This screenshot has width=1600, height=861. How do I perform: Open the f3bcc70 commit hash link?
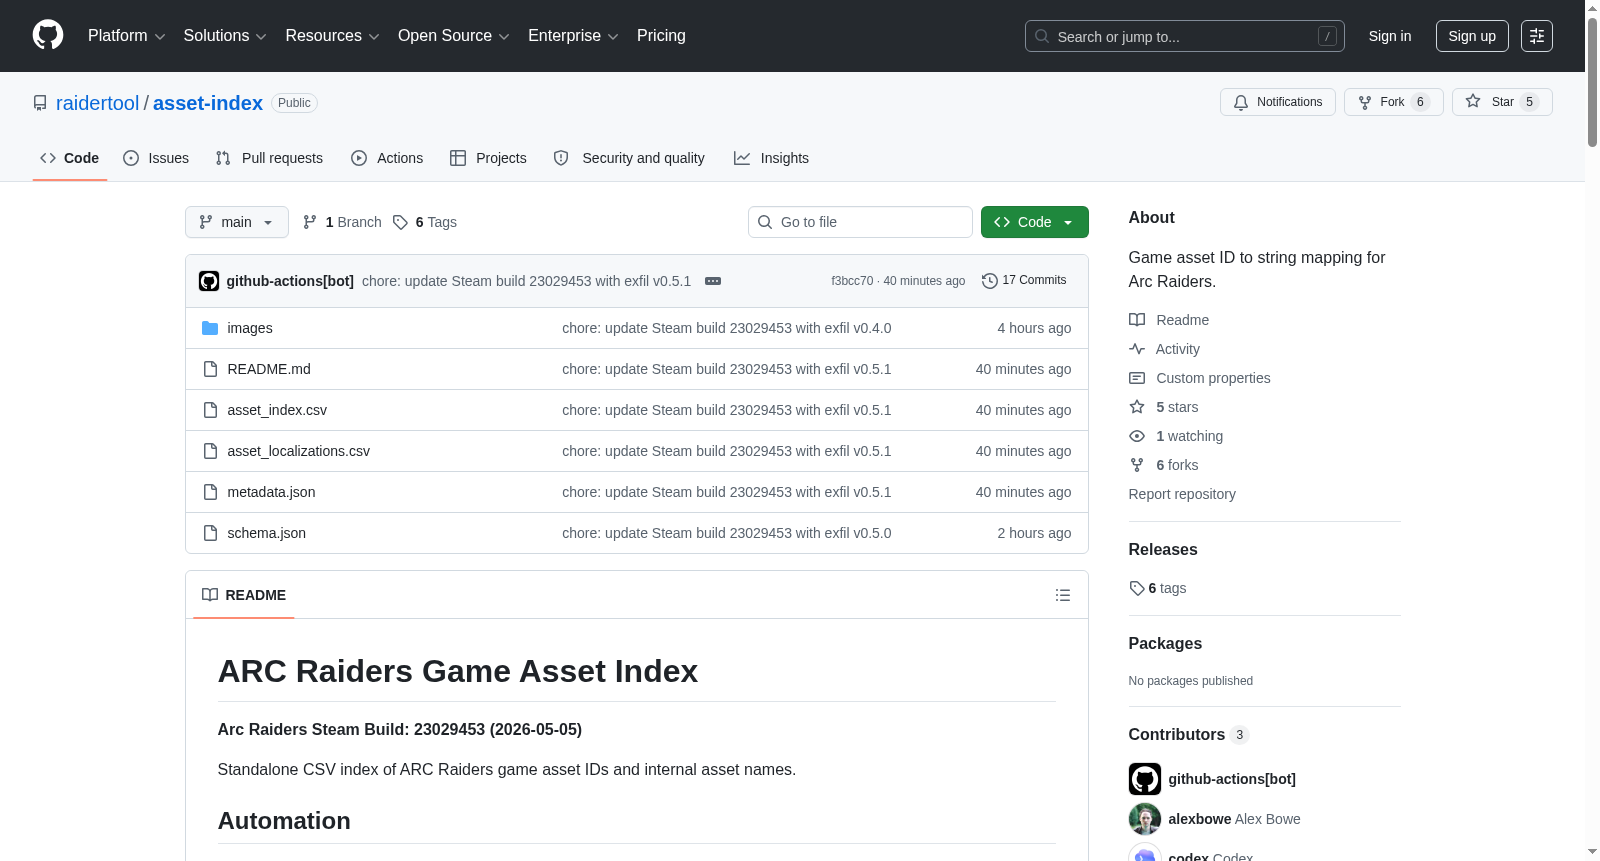point(852,281)
